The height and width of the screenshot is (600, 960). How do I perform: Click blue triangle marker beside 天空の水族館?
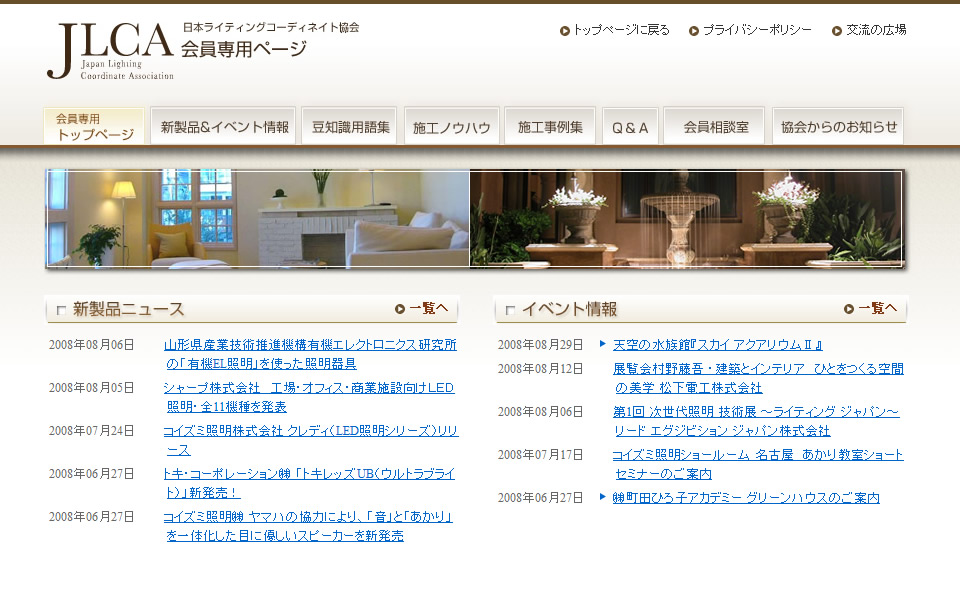602,343
